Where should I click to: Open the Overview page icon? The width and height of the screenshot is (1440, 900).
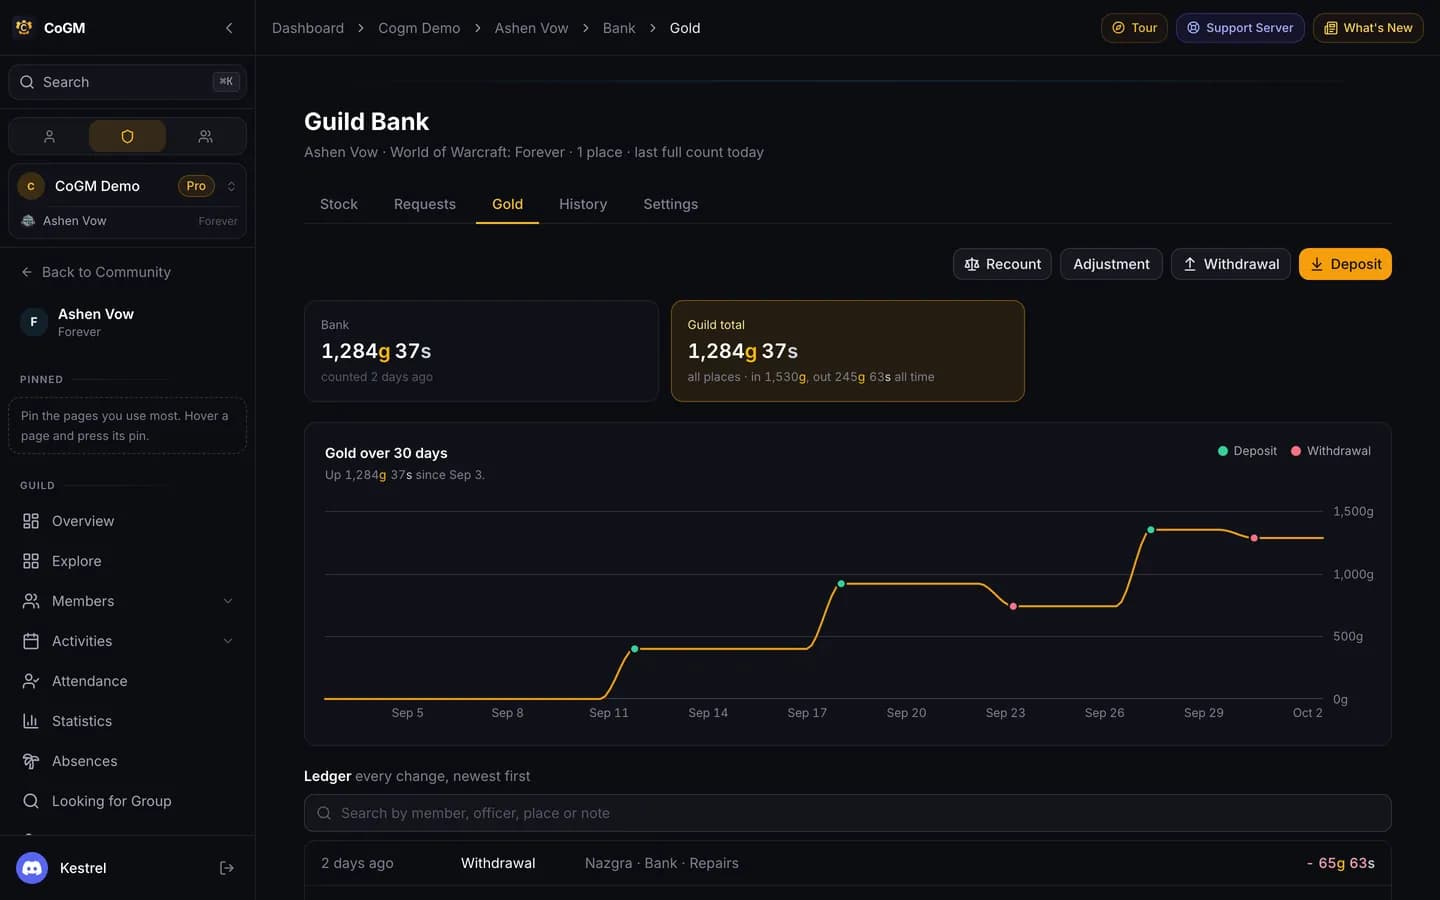(x=31, y=521)
